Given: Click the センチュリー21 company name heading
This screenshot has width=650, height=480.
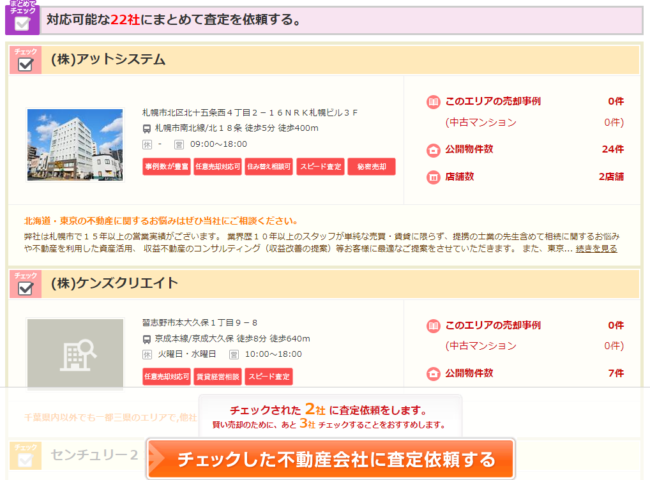Looking at the screenshot, I should tap(95, 455).
